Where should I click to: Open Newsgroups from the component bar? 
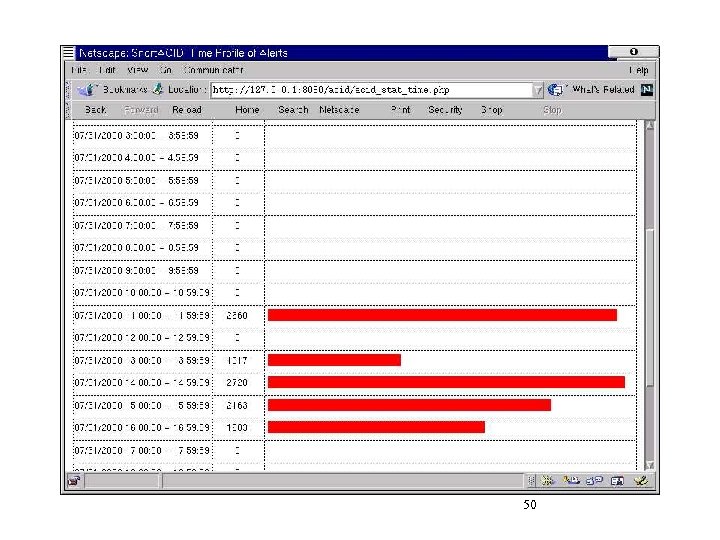(x=594, y=481)
